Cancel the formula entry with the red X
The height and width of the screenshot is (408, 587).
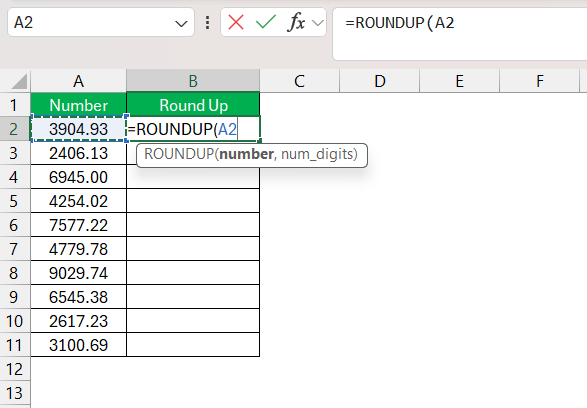point(236,22)
